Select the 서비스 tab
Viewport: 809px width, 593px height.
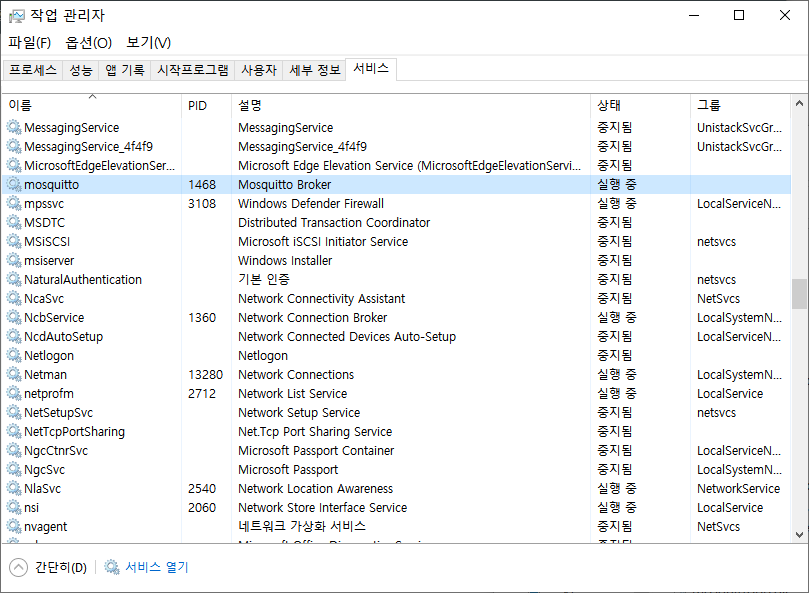tap(371, 69)
